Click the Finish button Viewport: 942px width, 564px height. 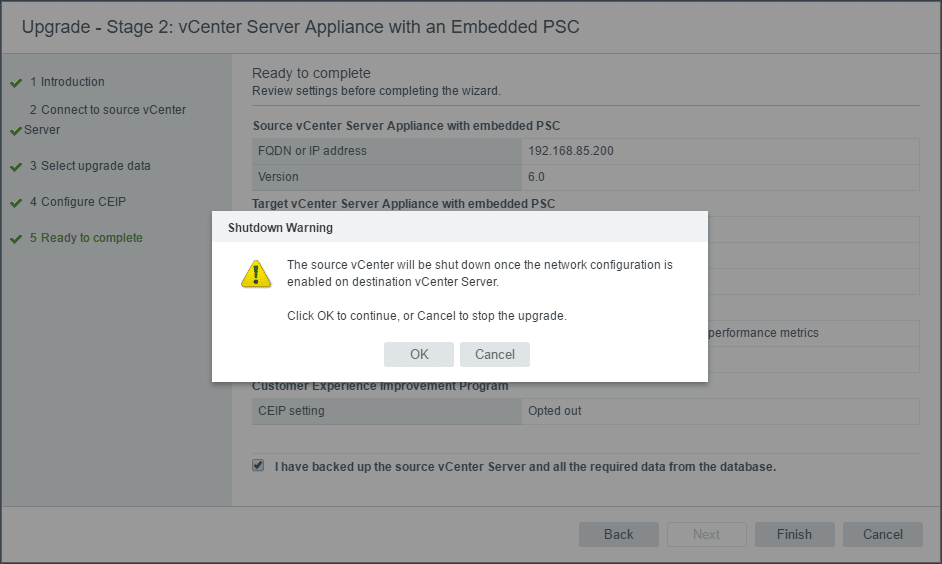click(x=794, y=534)
